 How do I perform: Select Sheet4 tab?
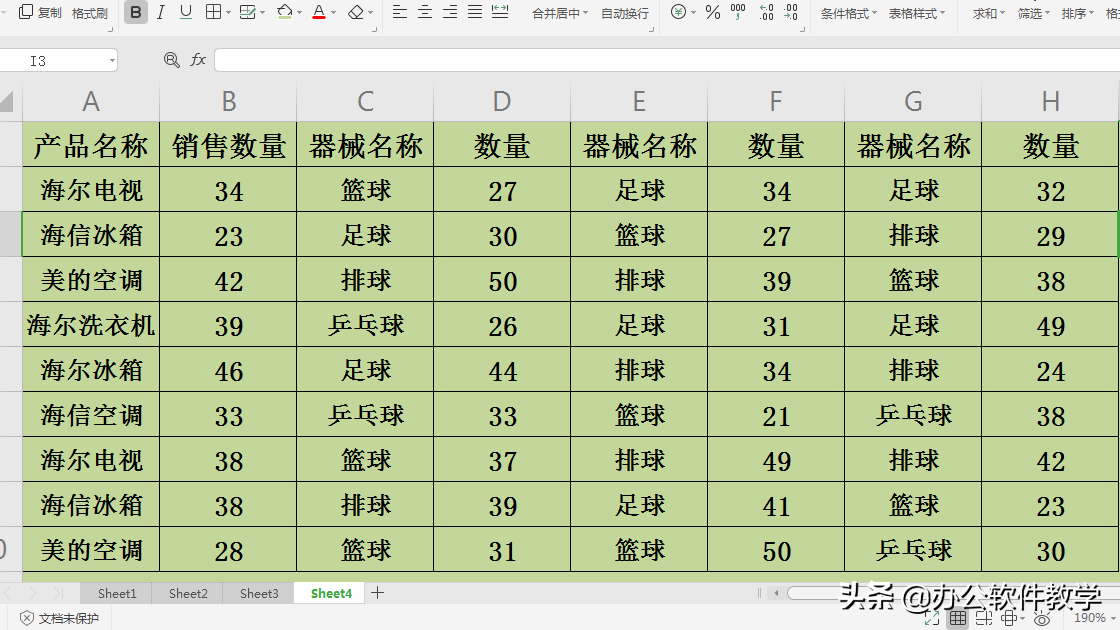(x=331, y=593)
